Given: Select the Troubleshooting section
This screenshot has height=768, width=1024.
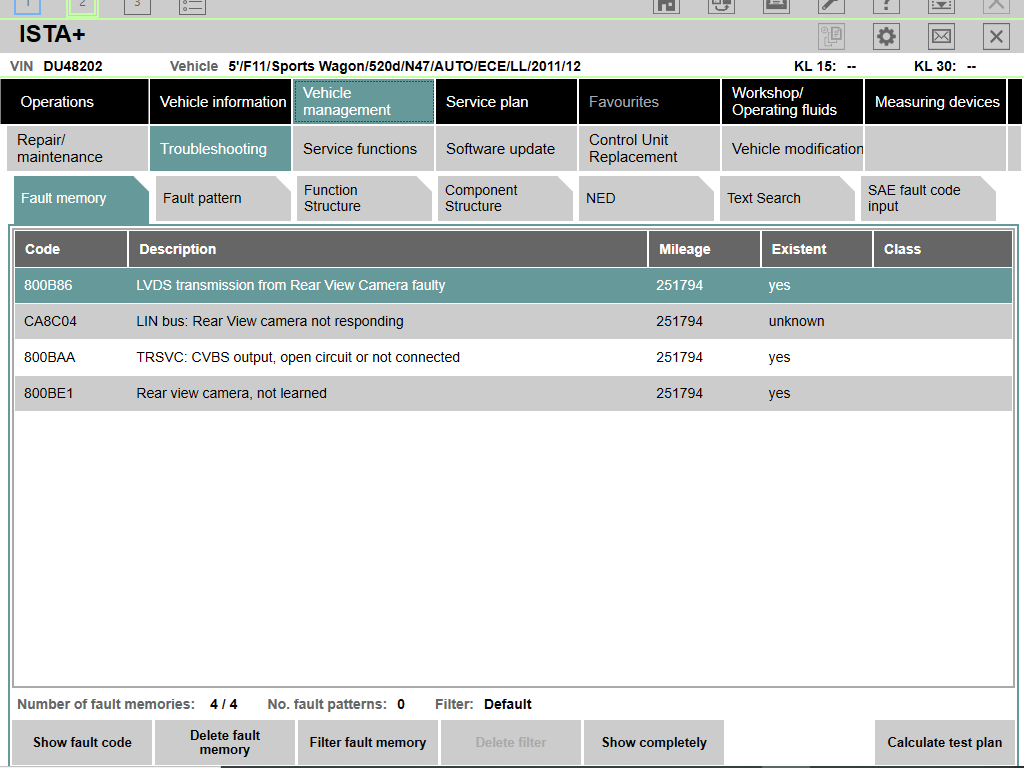Looking at the screenshot, I should (x=221, y=149).
